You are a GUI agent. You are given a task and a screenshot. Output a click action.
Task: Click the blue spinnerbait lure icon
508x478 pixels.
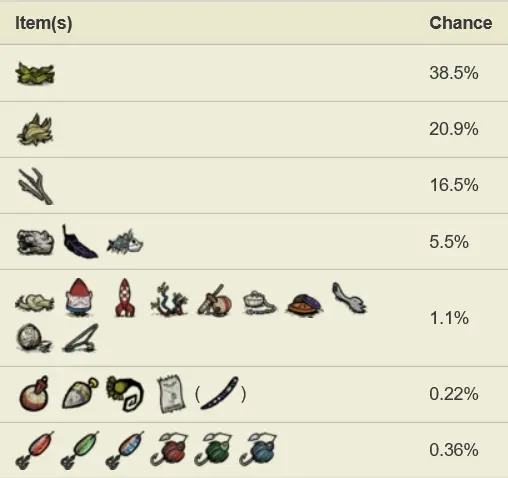(x=258, y=449)
